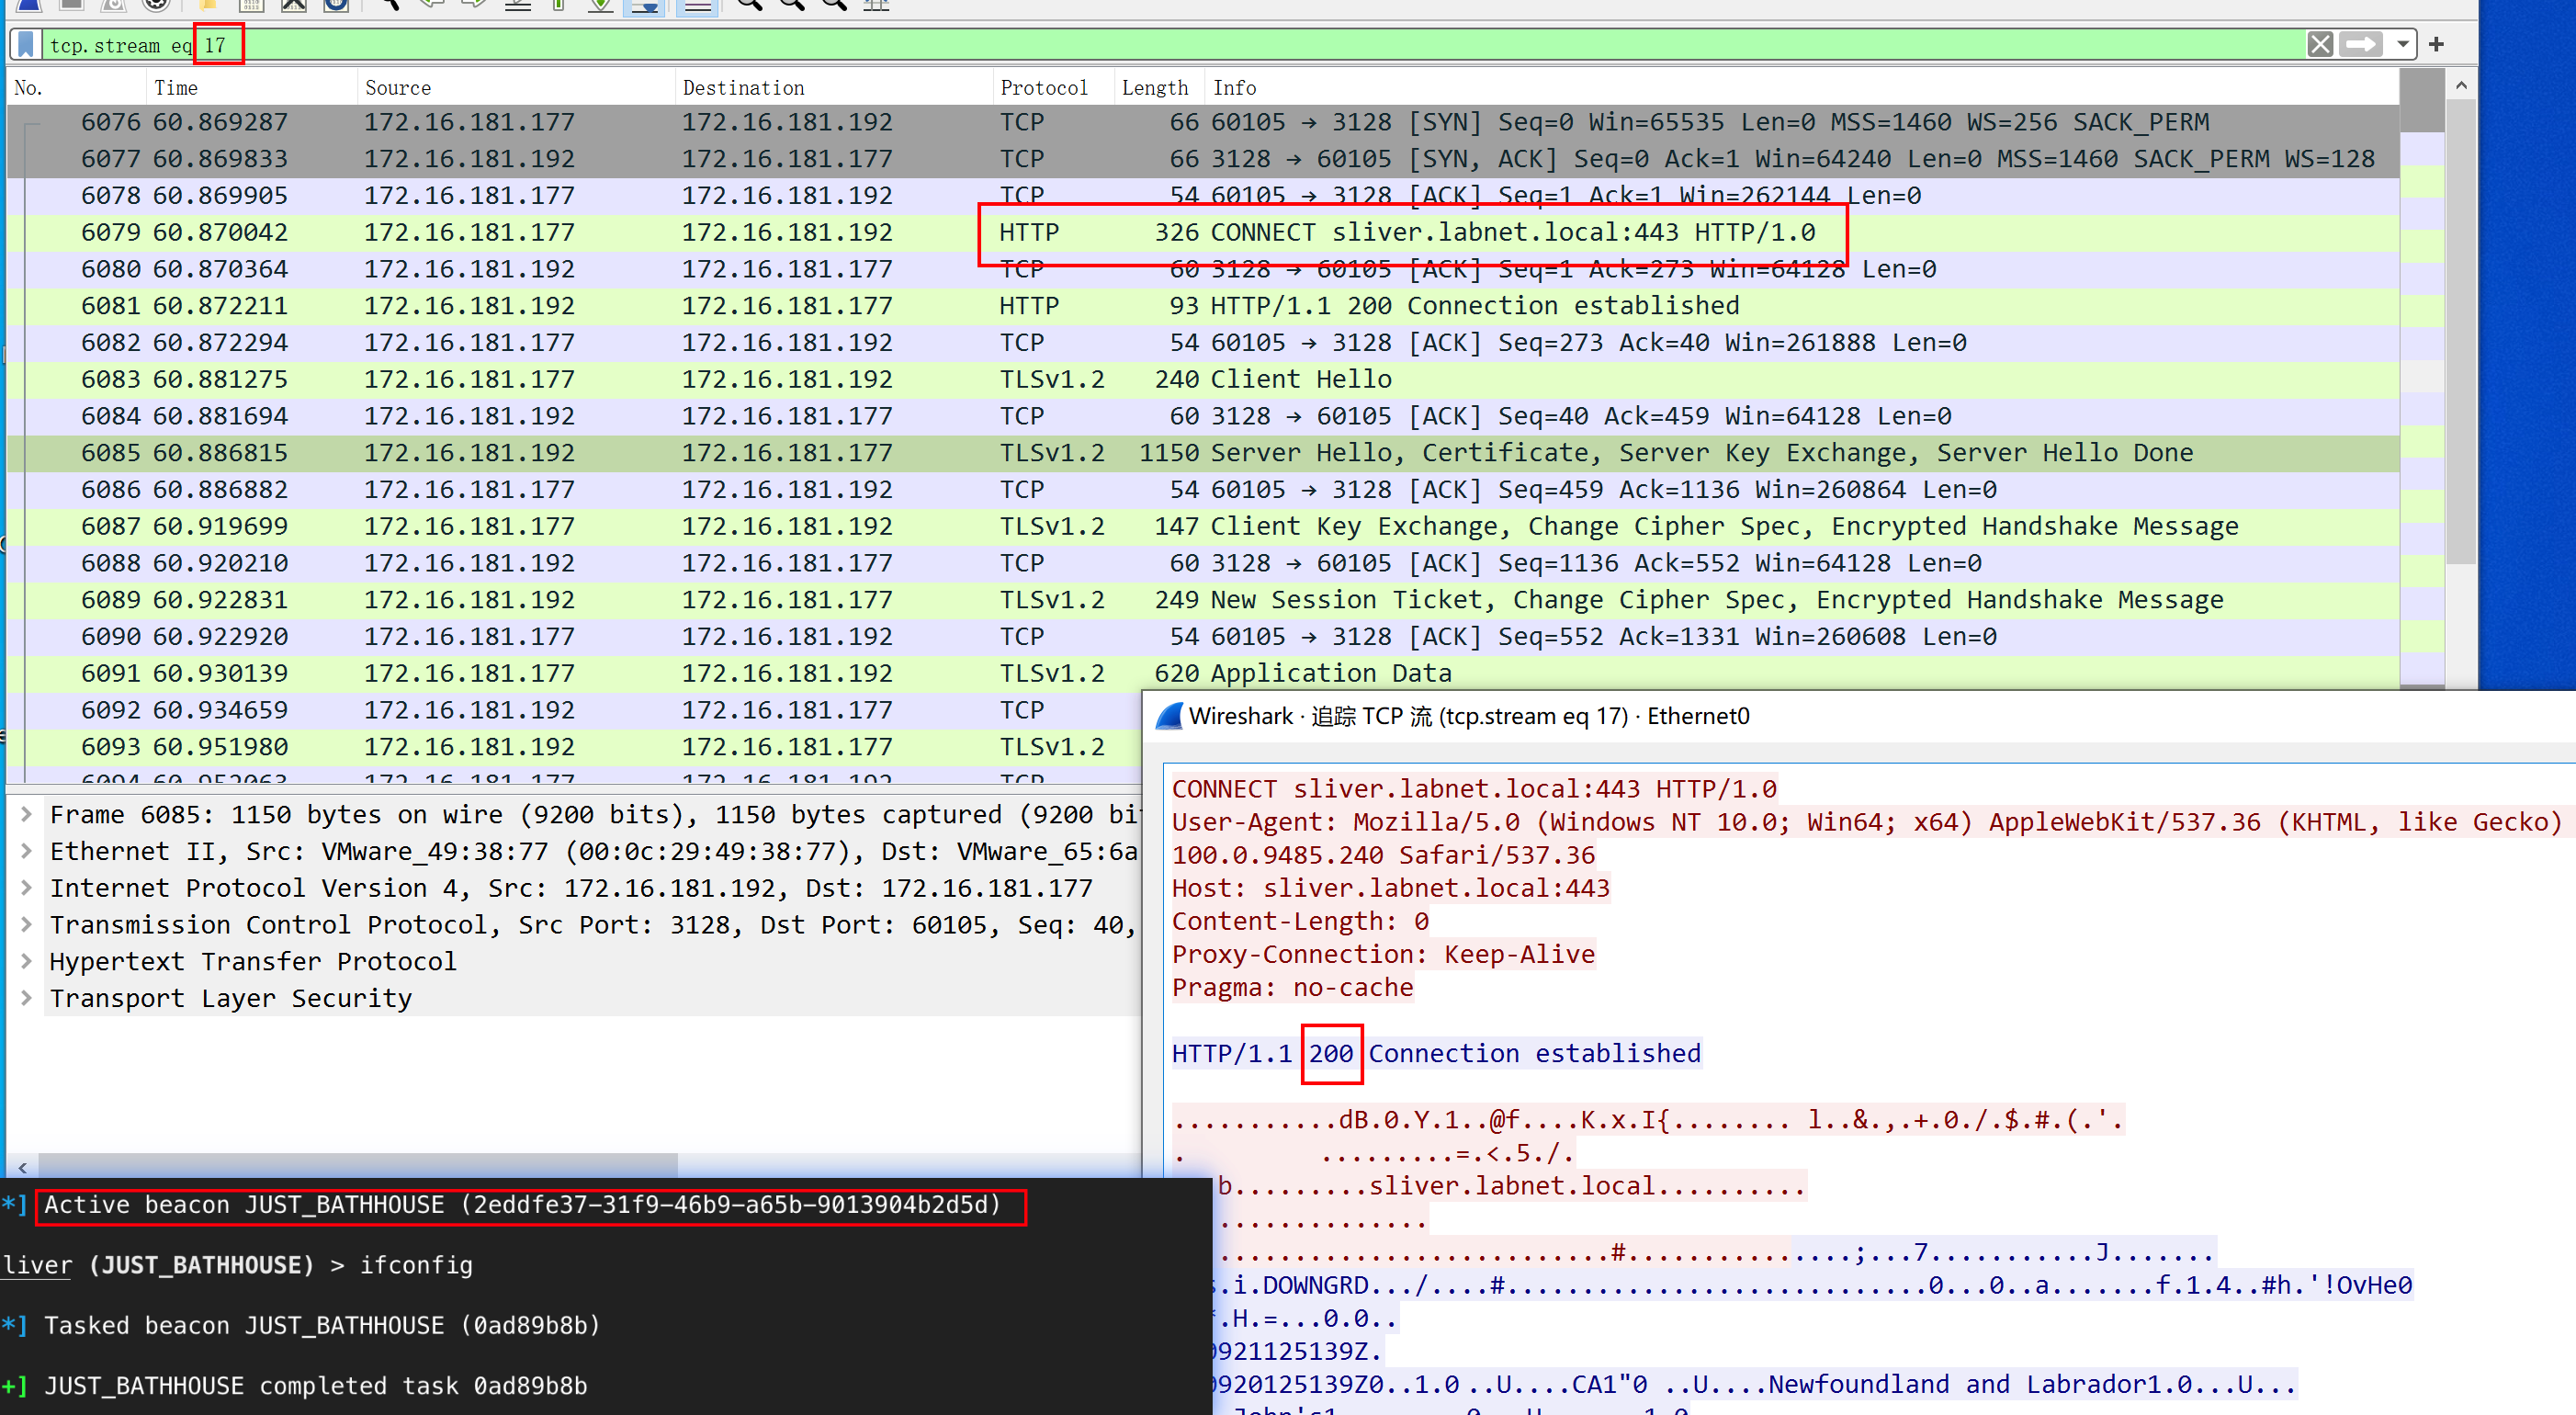This screenshot has width=2576, height=1415.
Task: Click Active beacon JUST_BATHHOUSE line in terminal
Action: 522,1205
